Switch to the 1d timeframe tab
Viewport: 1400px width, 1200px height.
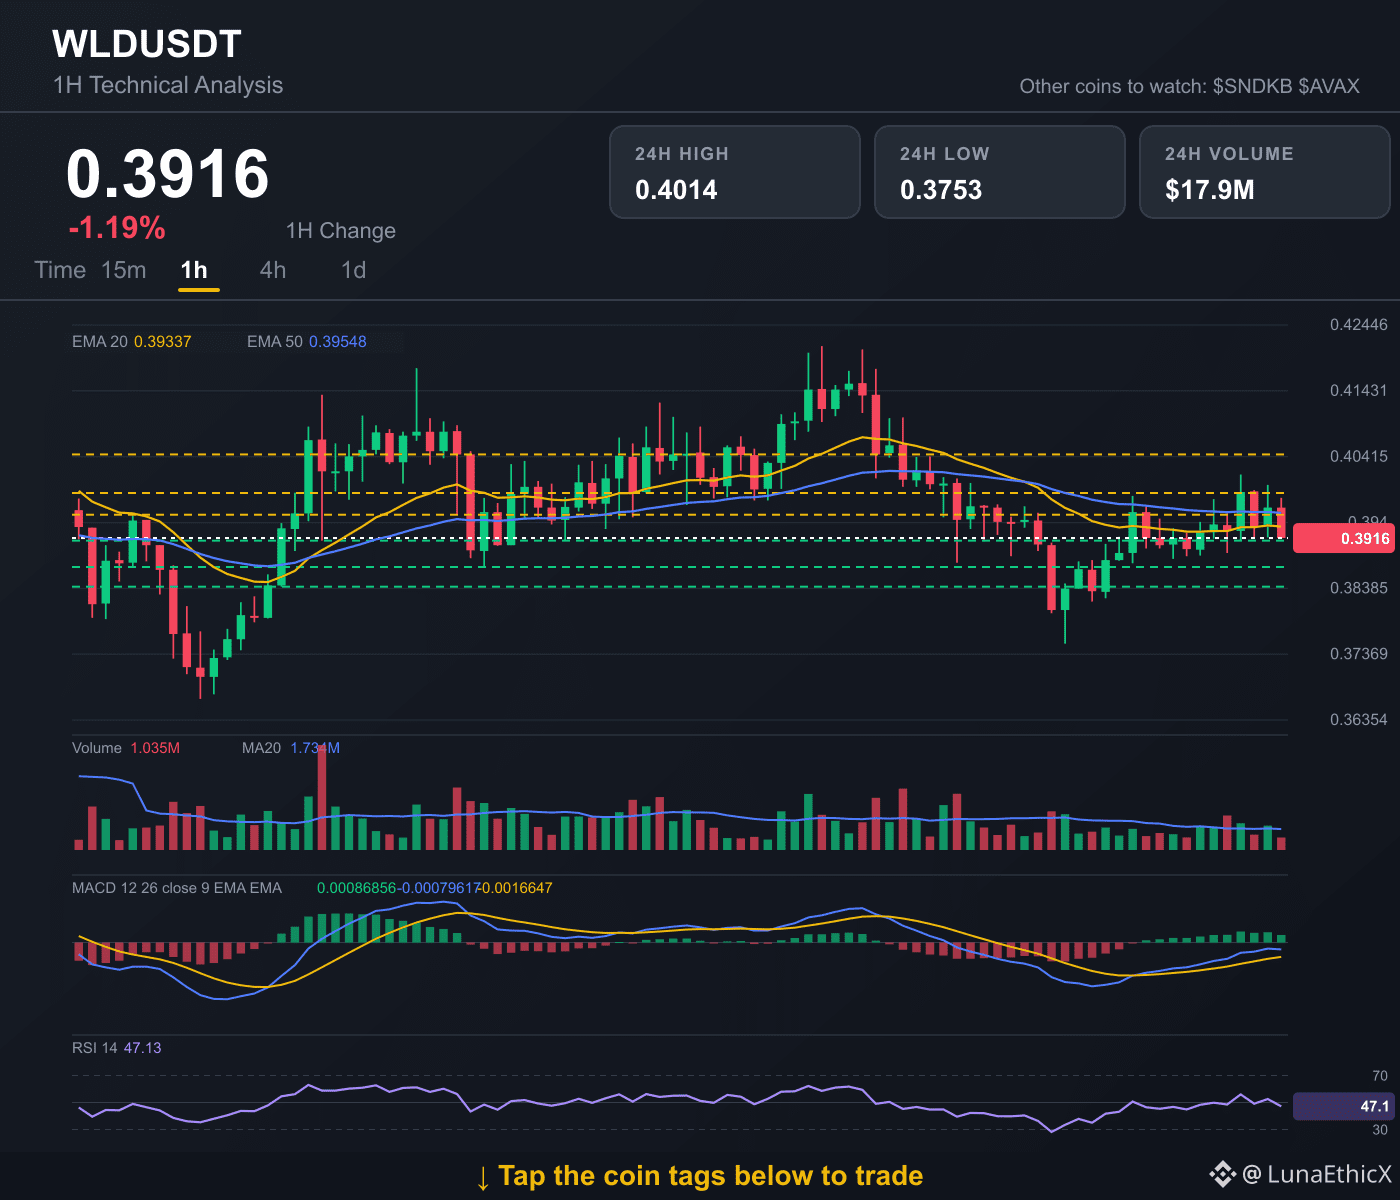(354, 270)
